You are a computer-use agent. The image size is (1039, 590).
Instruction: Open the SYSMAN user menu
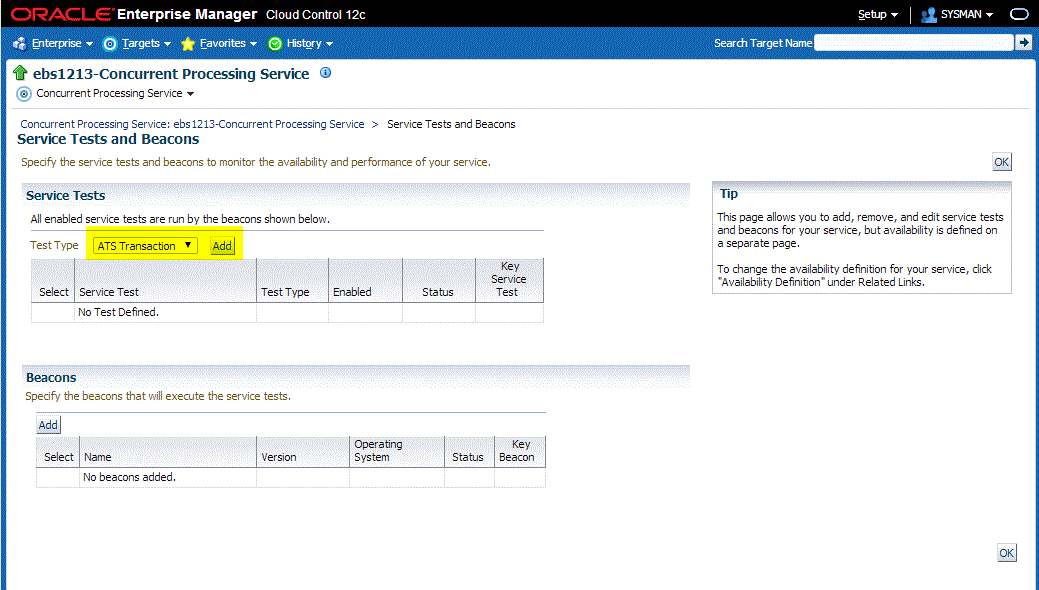tap(967, 14)
